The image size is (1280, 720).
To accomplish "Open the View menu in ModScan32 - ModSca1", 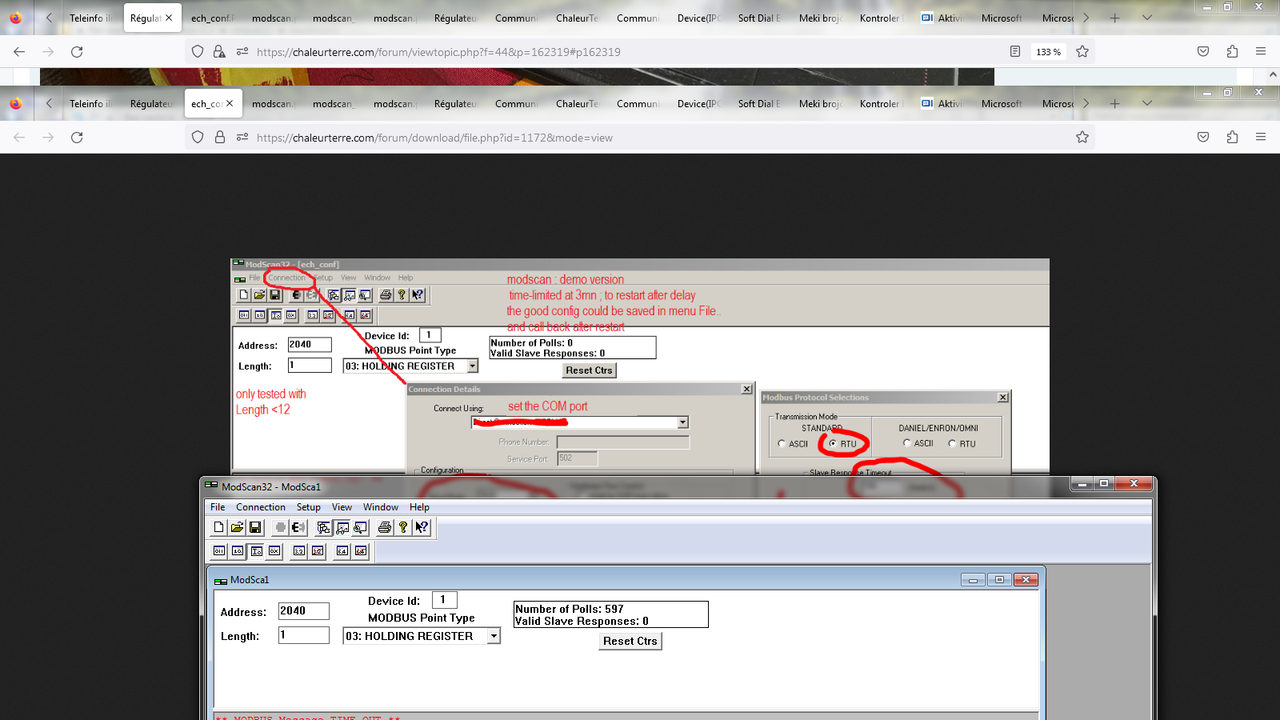I will click(342, 507).
